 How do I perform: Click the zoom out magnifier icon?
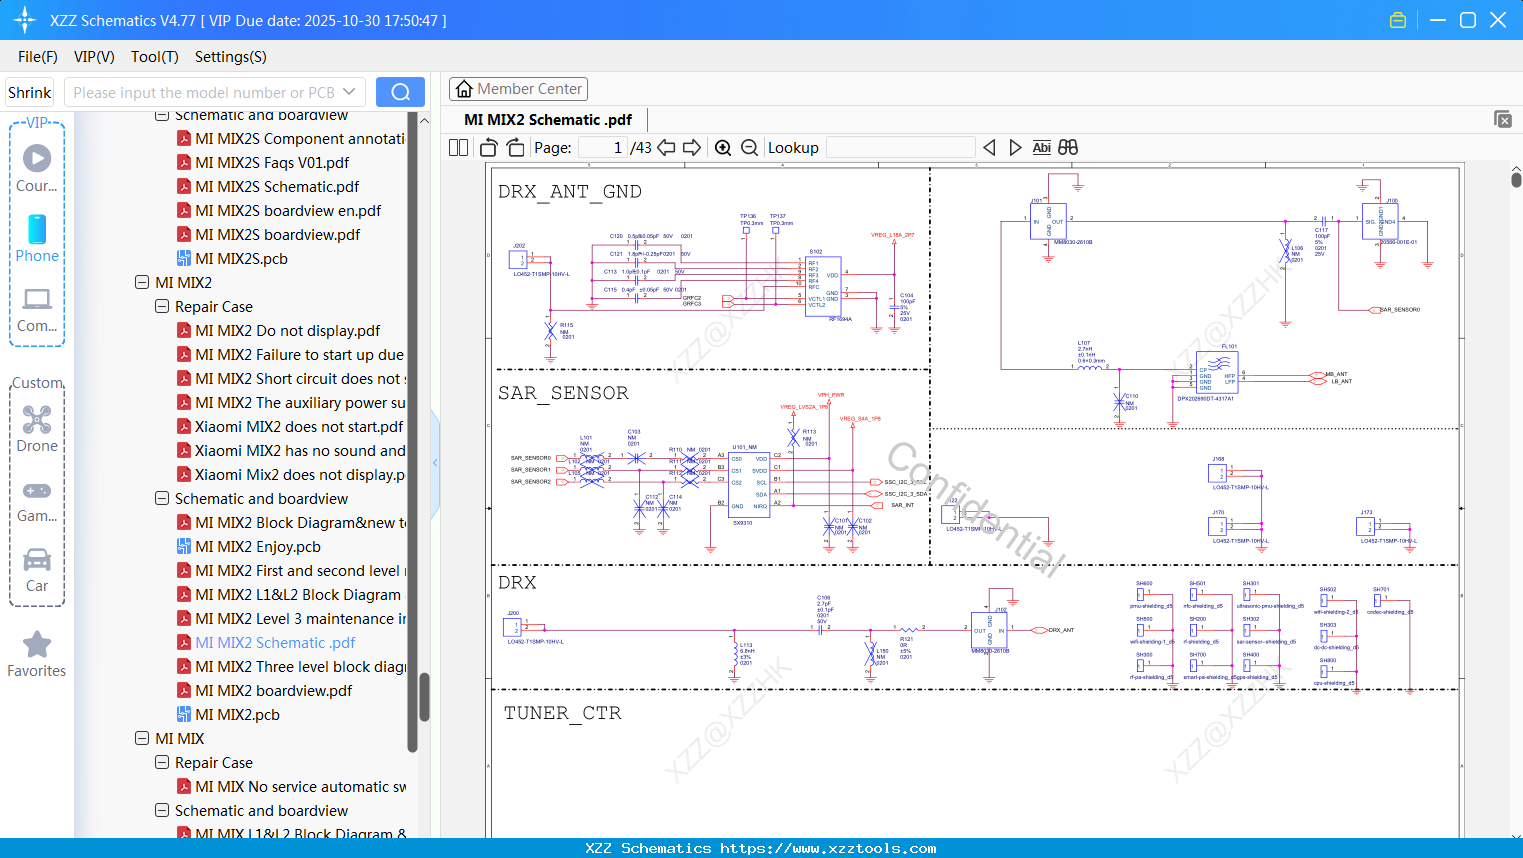749,148
